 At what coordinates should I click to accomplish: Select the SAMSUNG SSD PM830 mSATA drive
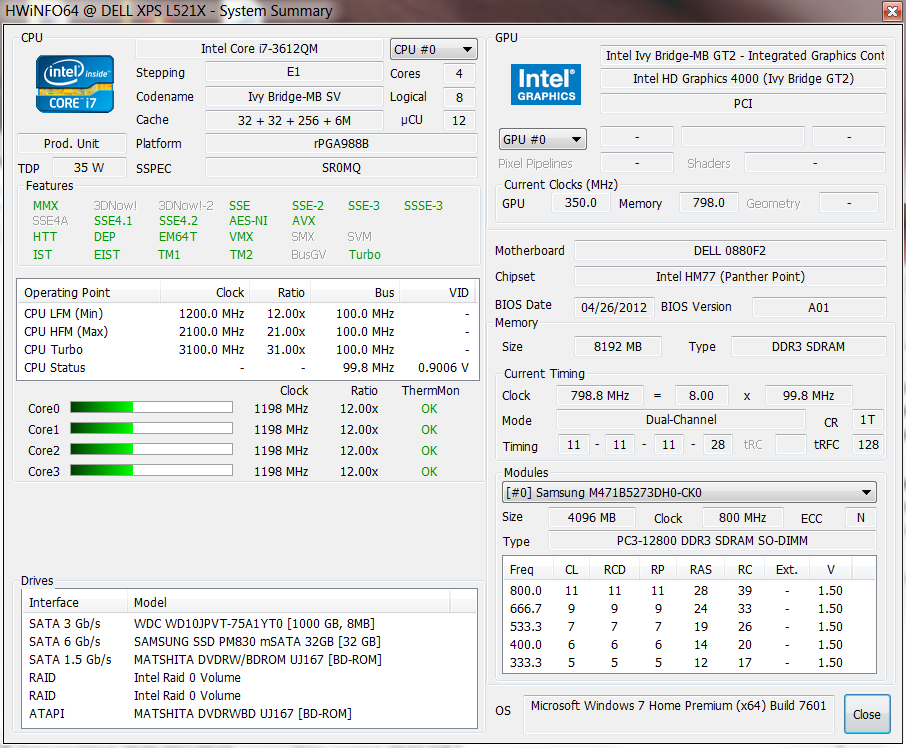click(250, 642)
